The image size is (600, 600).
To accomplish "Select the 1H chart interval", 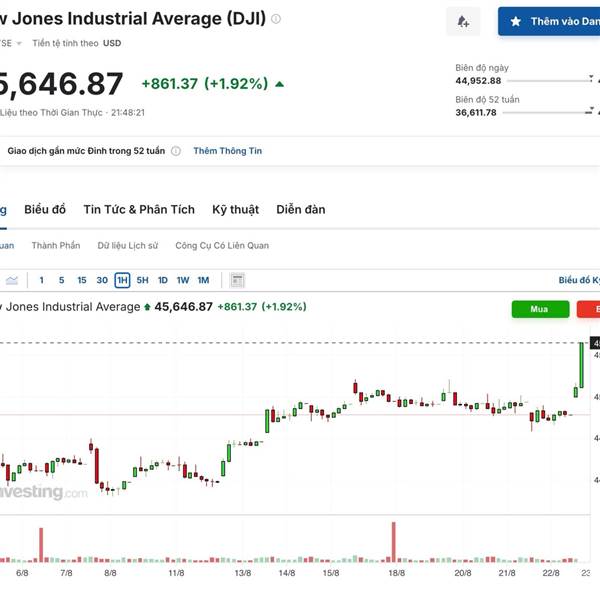I will click(122, 280).
